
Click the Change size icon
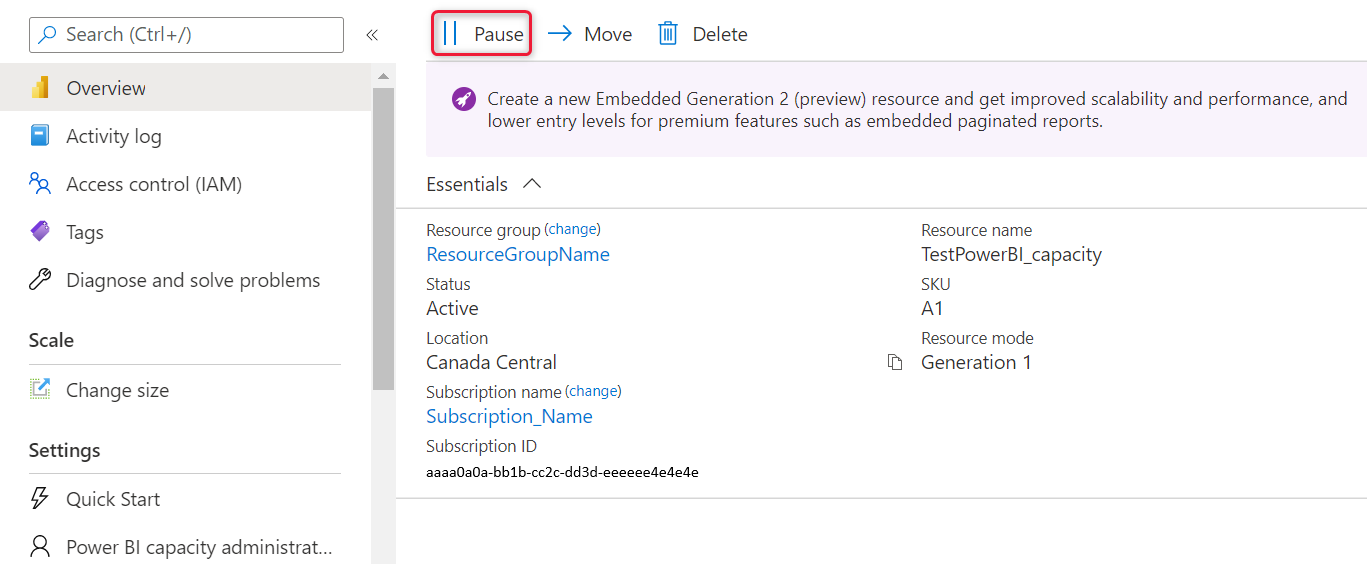(40, 390)
